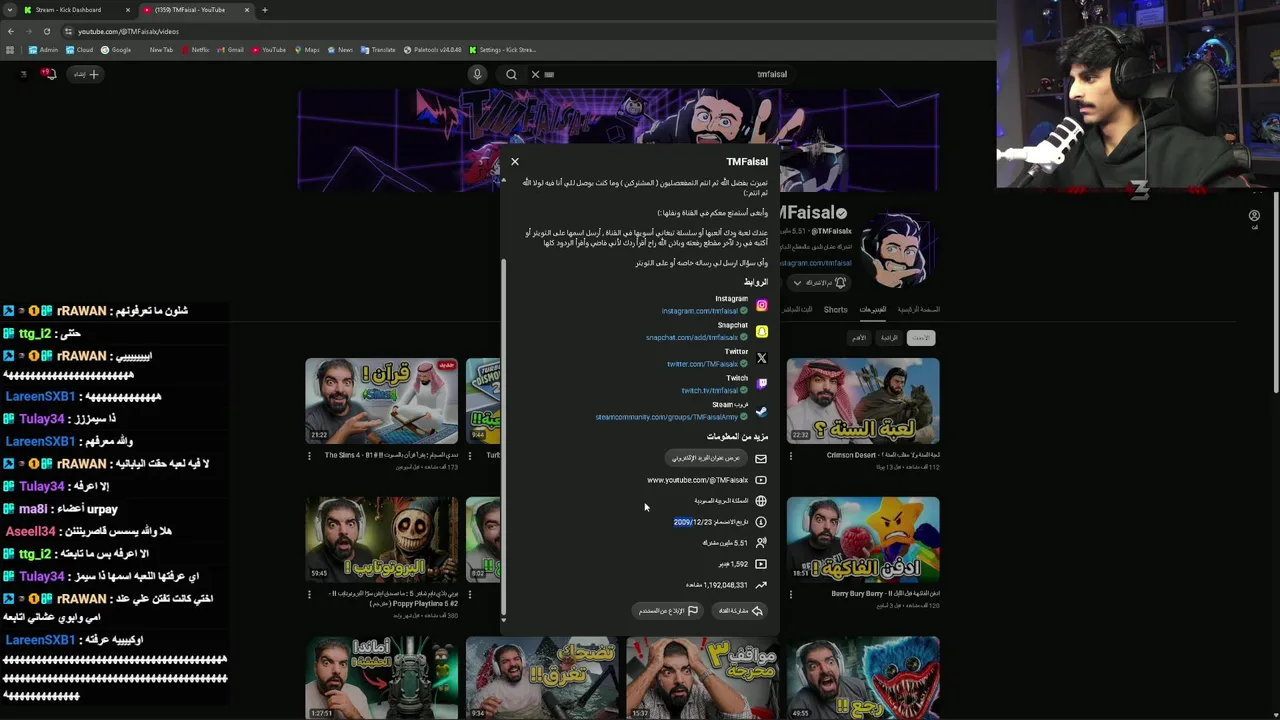Image resolution: width=1280 pixels, height=720 pixels.
Task: Open options menu for Crimson Desert video
Action: click(790, 456)
